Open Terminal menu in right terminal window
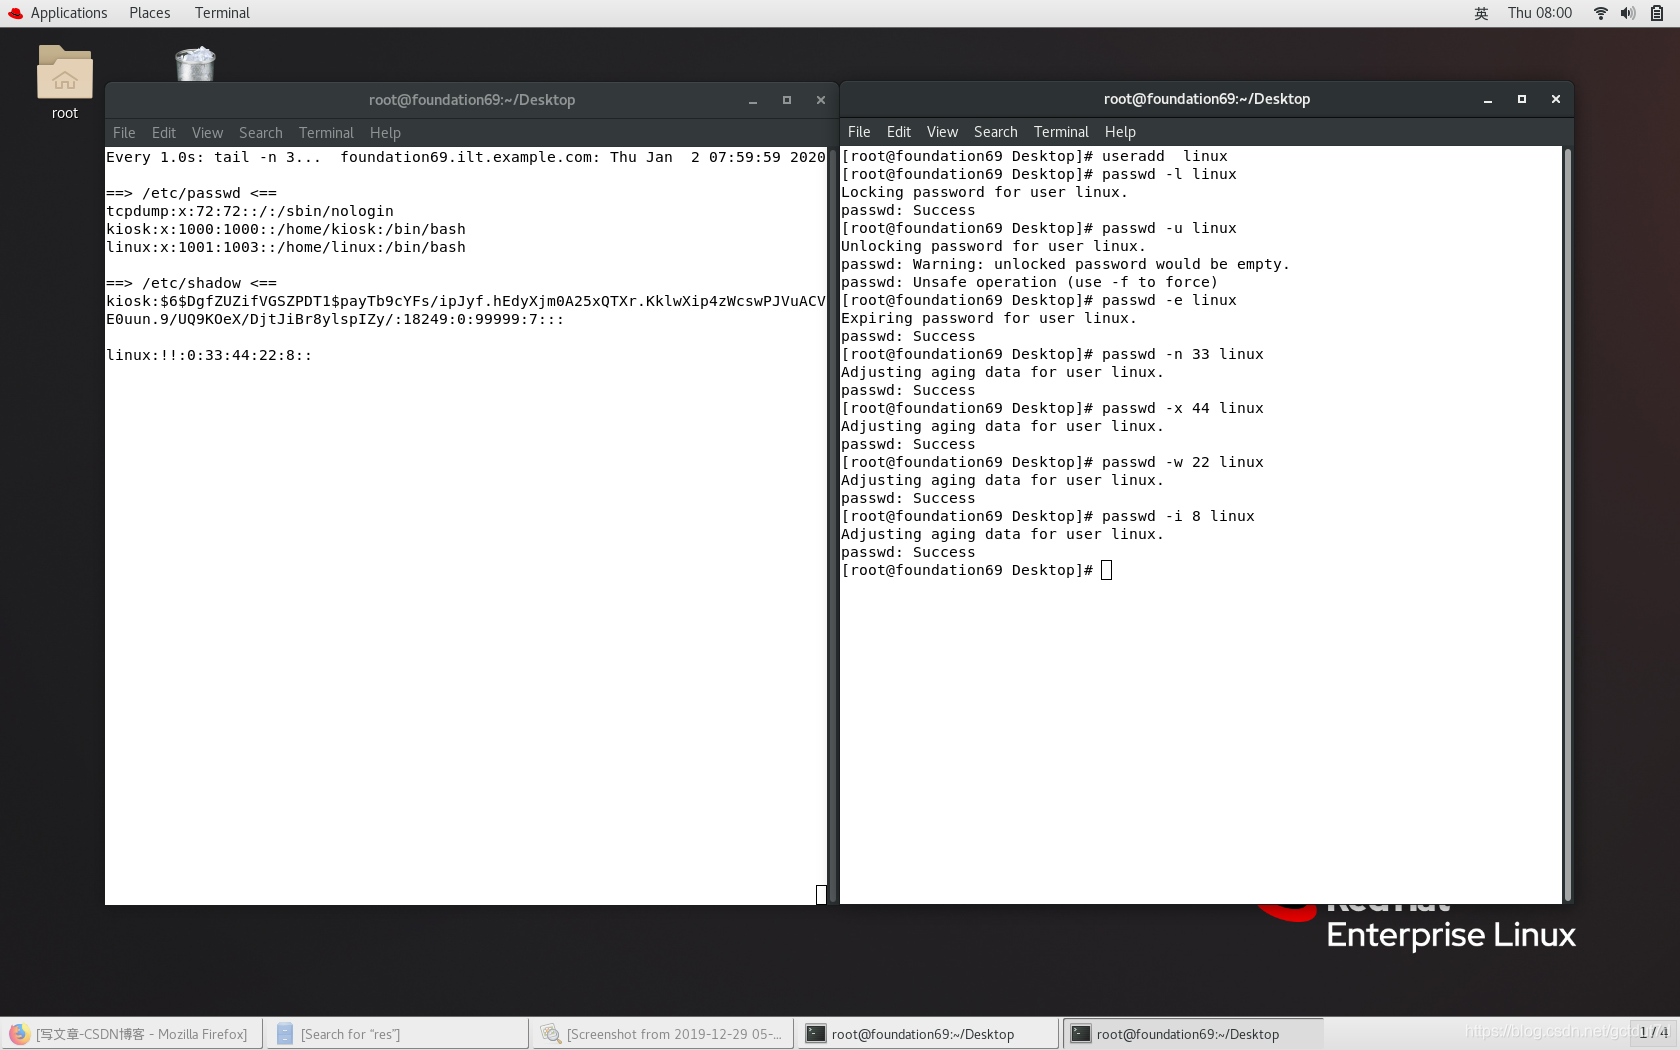This screenshot has height=1050, width=1680. pos(1061,132)
